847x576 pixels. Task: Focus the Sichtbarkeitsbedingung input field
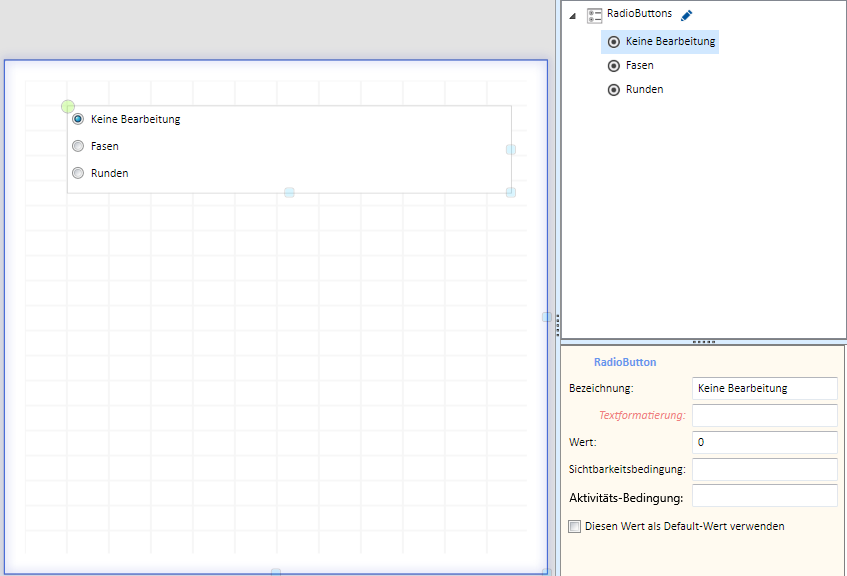click(x=764, y=469)
